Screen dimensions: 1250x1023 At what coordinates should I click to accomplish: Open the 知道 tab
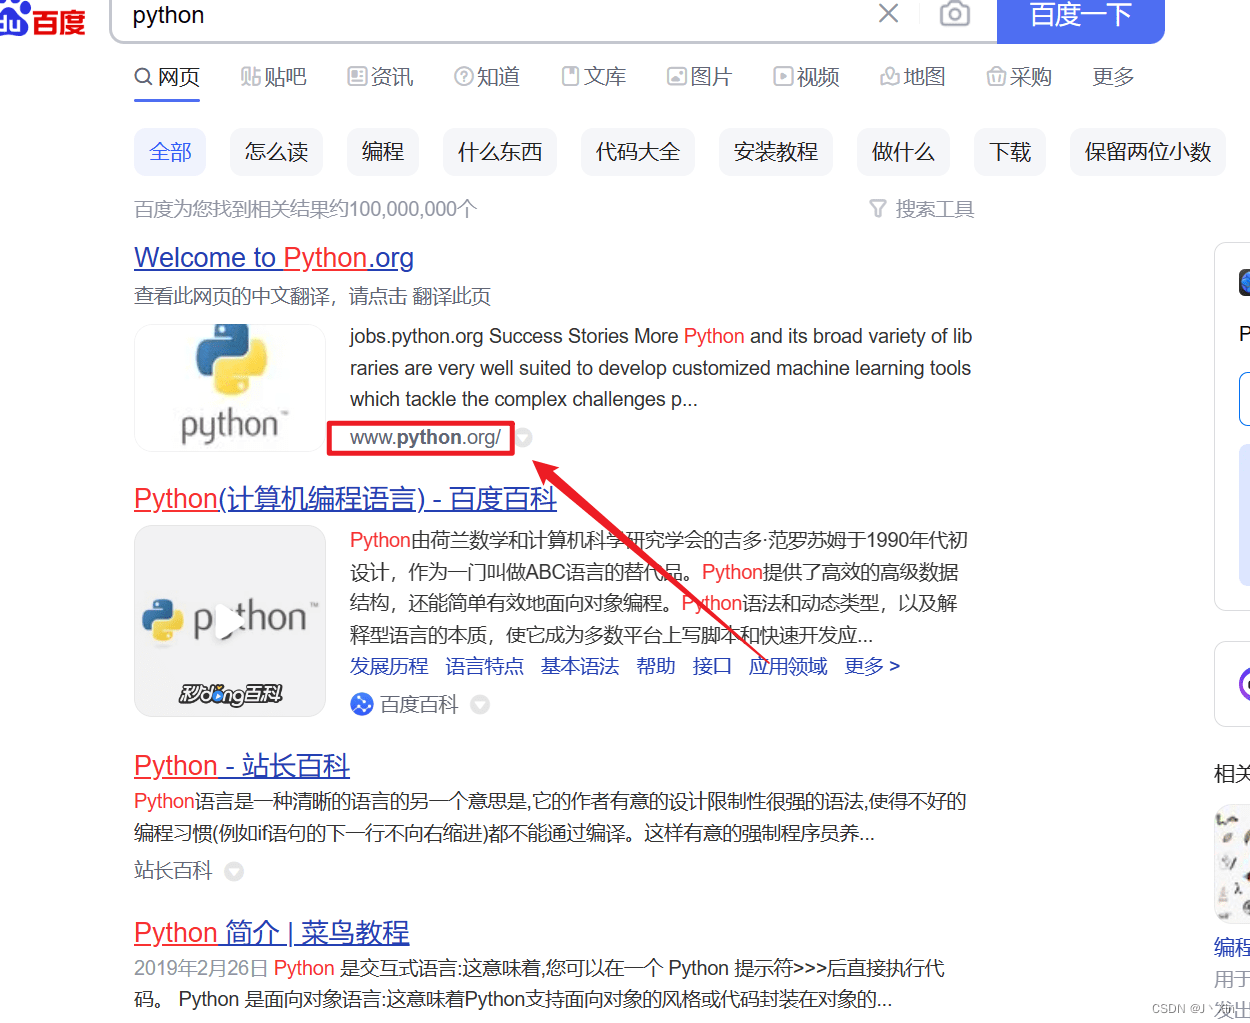click(x=487, y=77)
